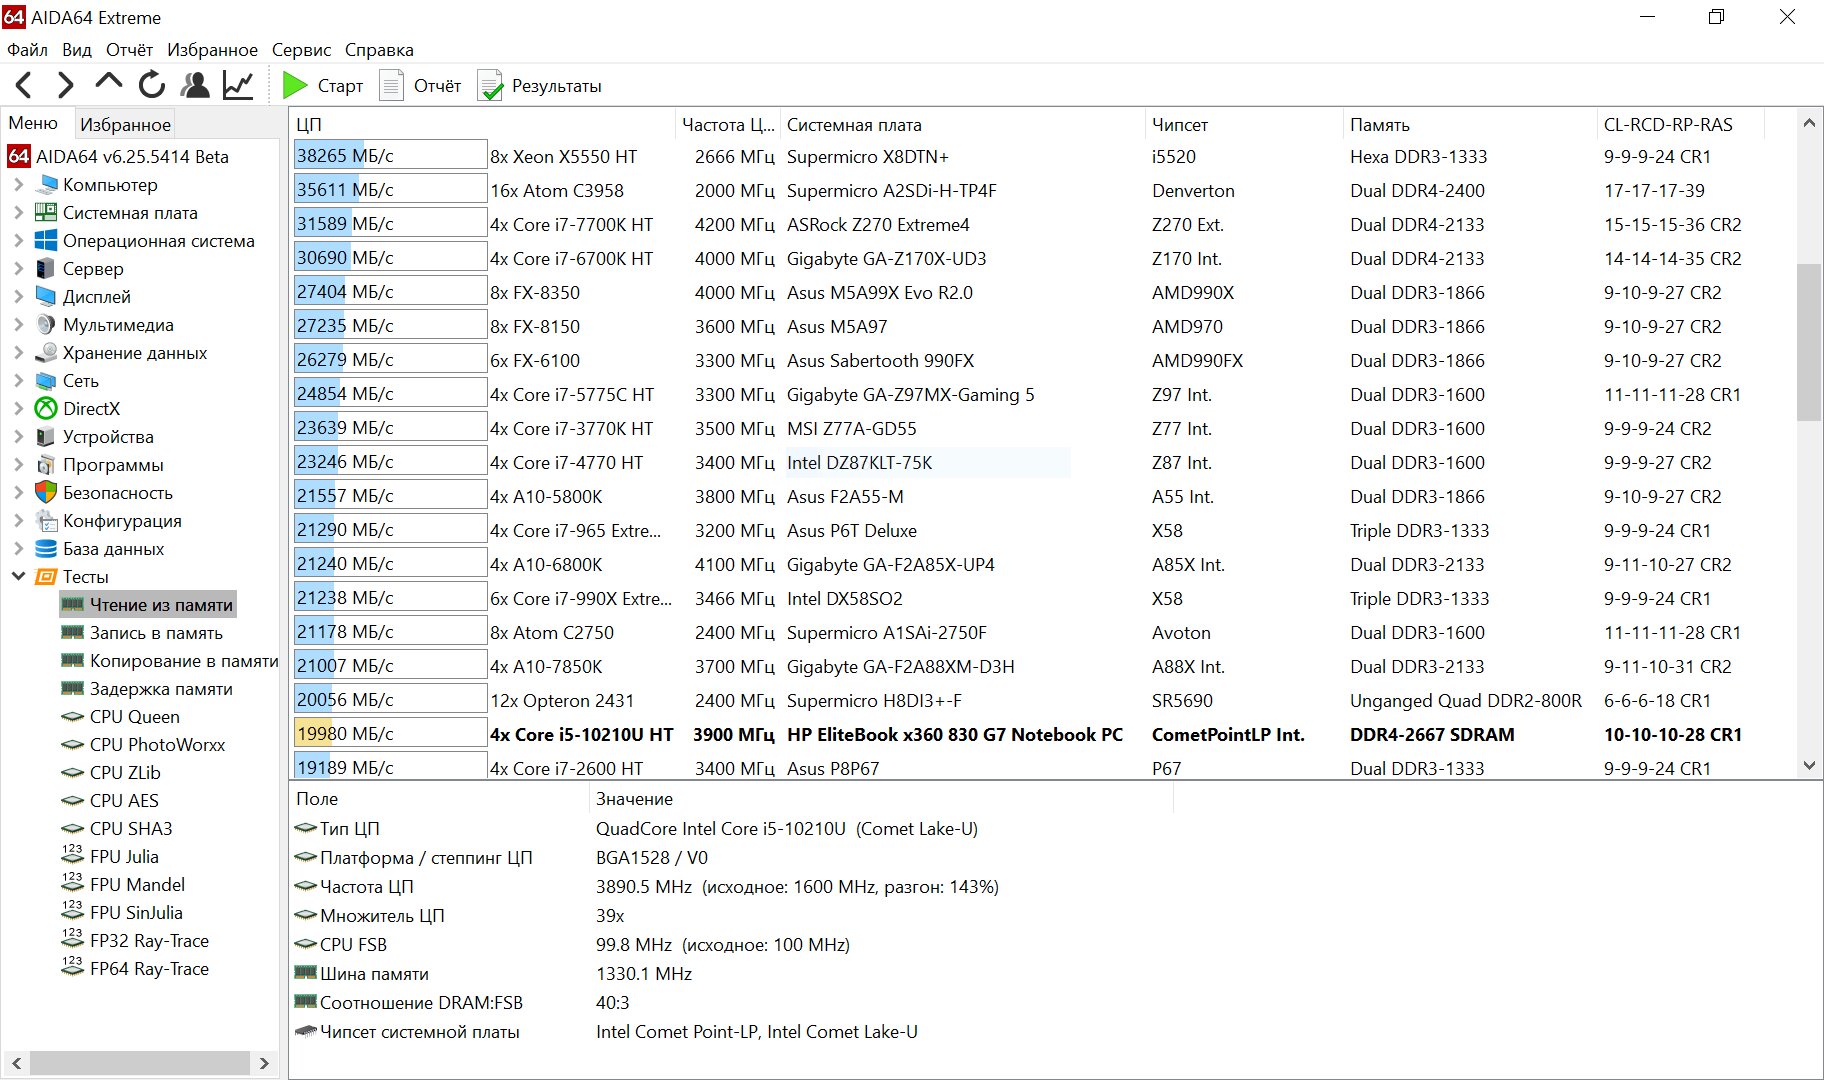Click the CPU PhotoWorxx benchmark icon

click(72, 745)
